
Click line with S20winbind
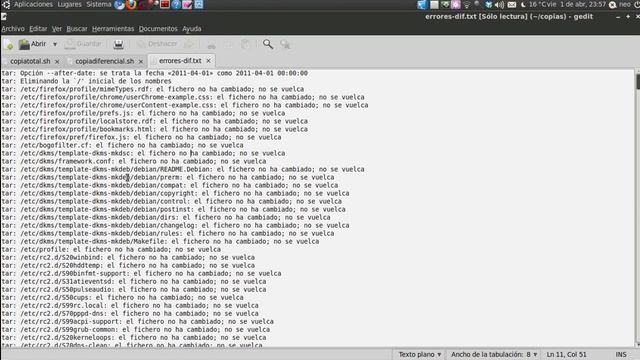coord(128,258)
